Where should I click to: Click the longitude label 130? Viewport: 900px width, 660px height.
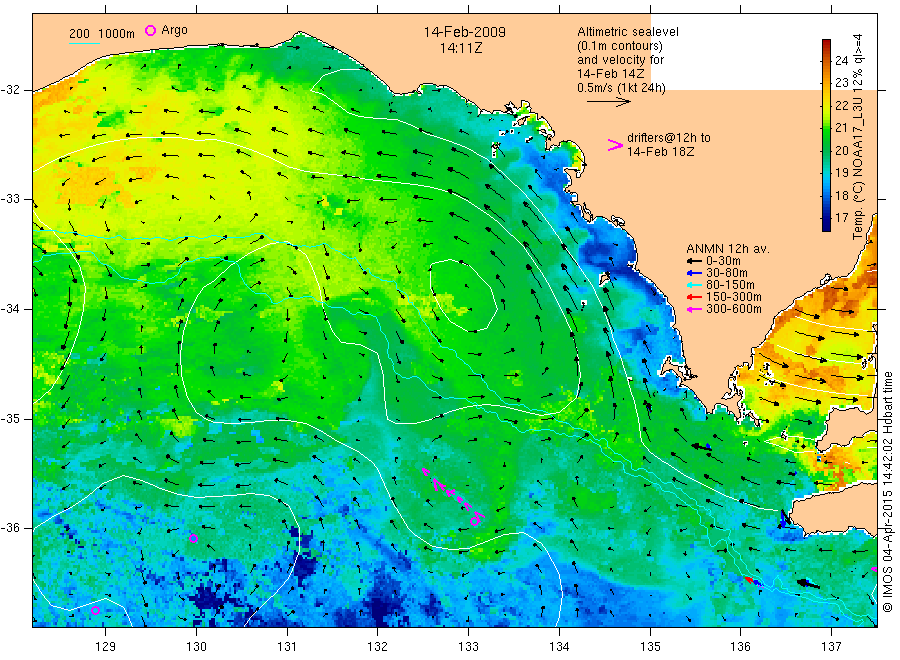[196, 646]
